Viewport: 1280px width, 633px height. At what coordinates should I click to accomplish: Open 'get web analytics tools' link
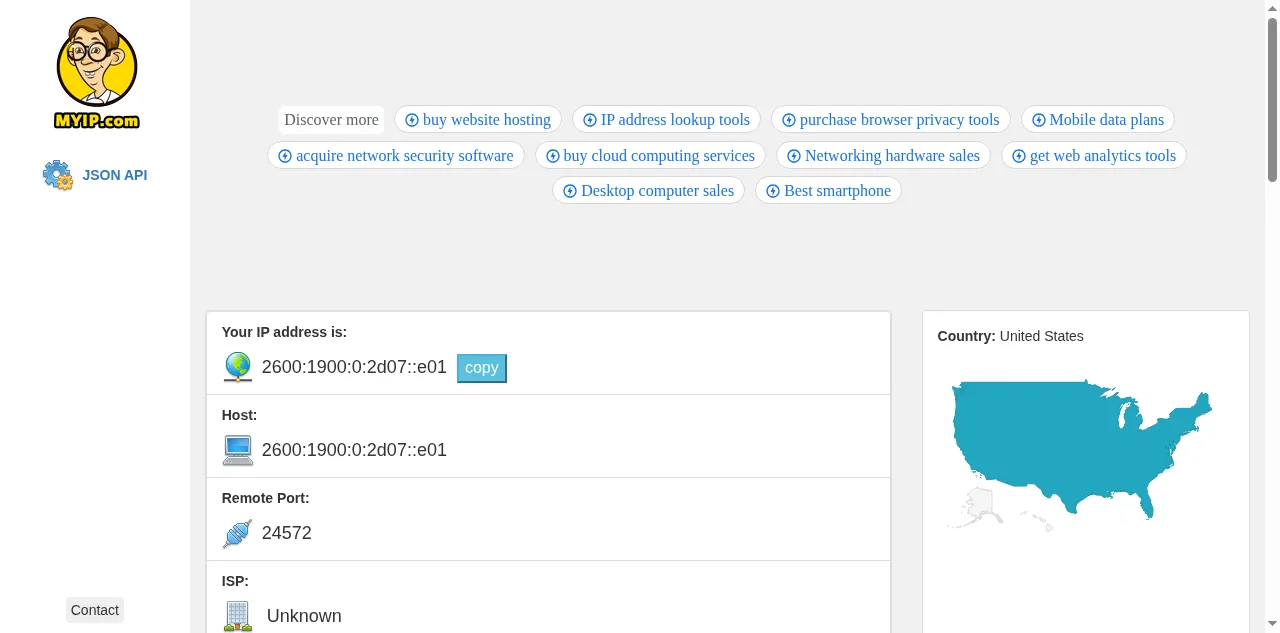[1094, 156]
